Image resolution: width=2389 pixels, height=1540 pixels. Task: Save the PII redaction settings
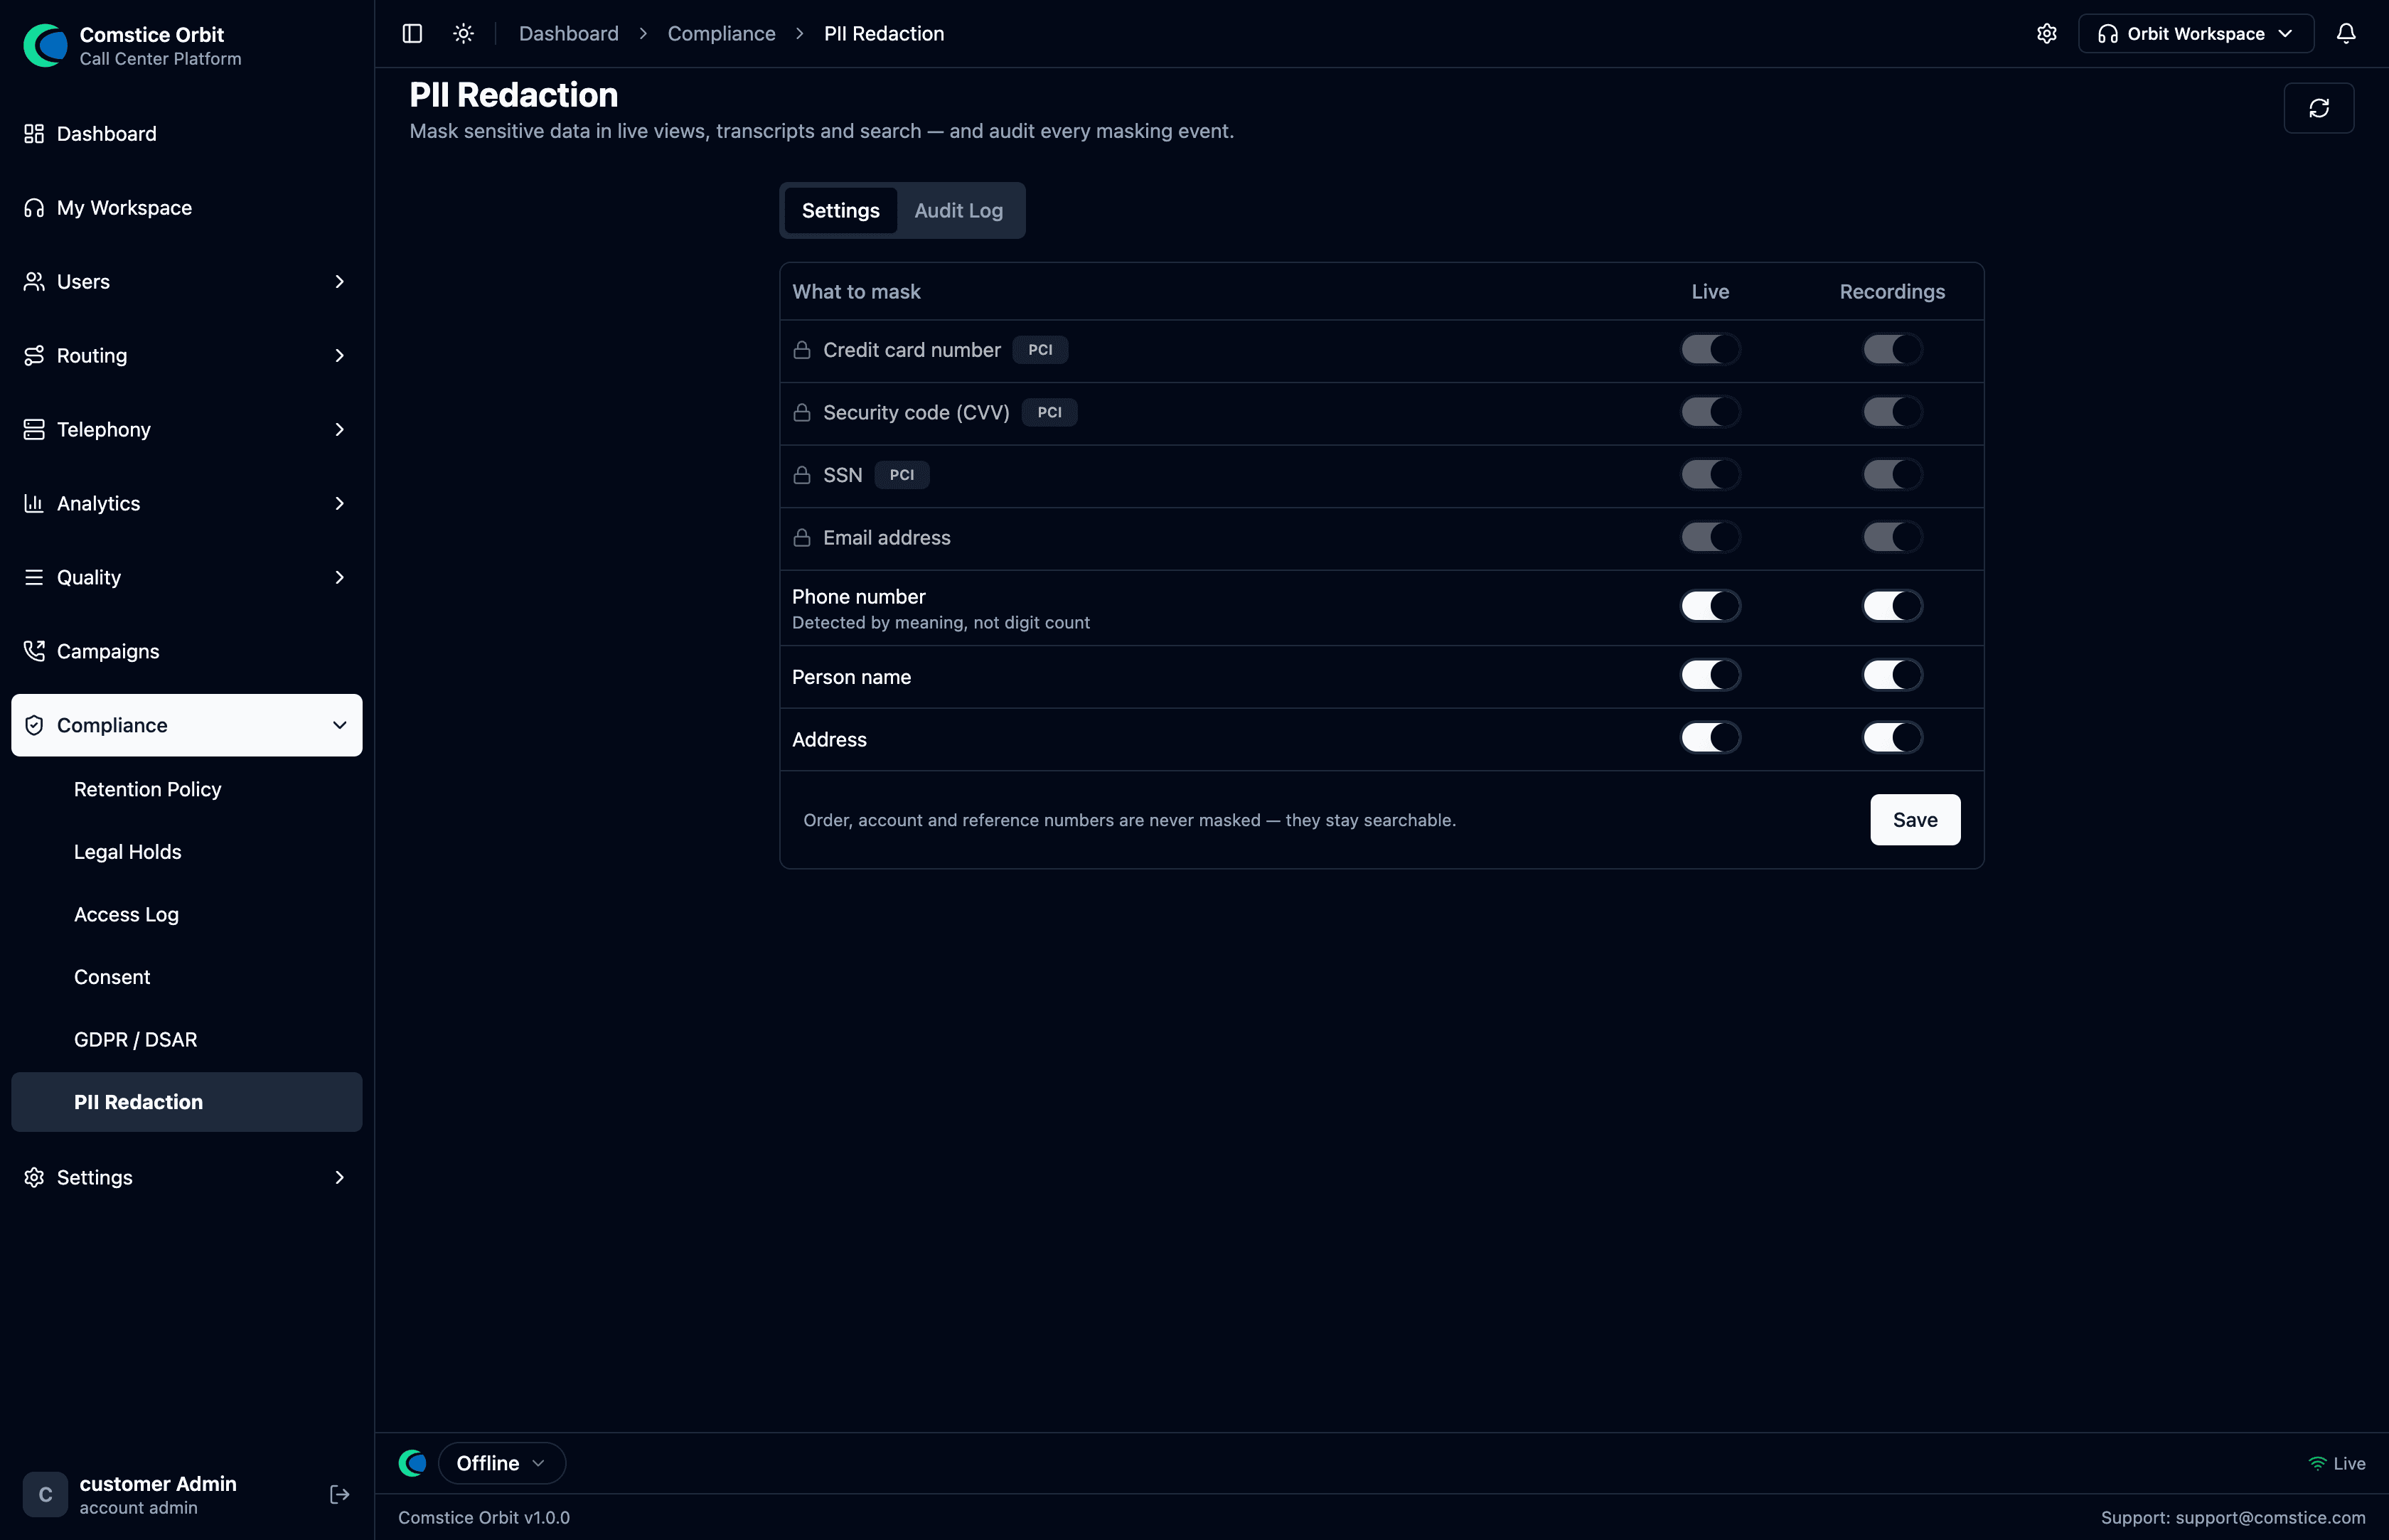coord(1914,820)
